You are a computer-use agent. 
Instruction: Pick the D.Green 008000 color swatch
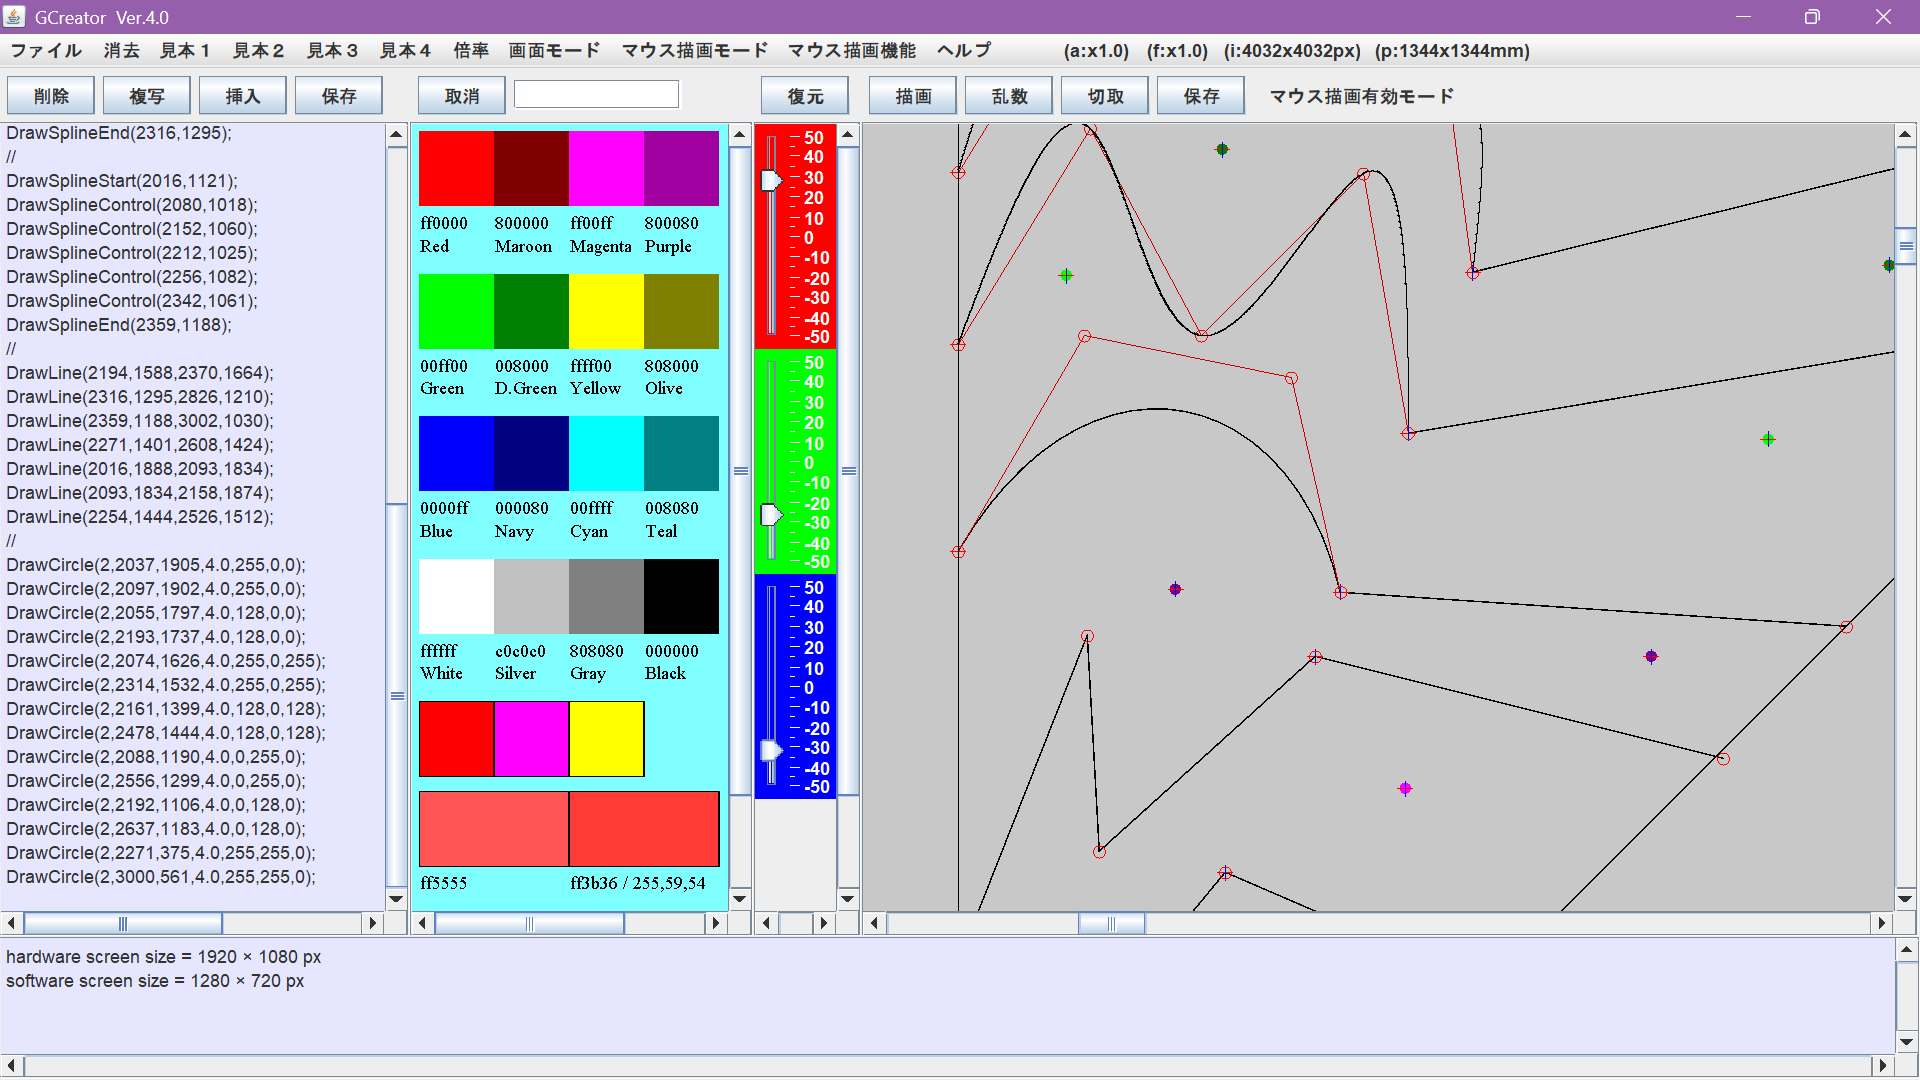(531, 311)
